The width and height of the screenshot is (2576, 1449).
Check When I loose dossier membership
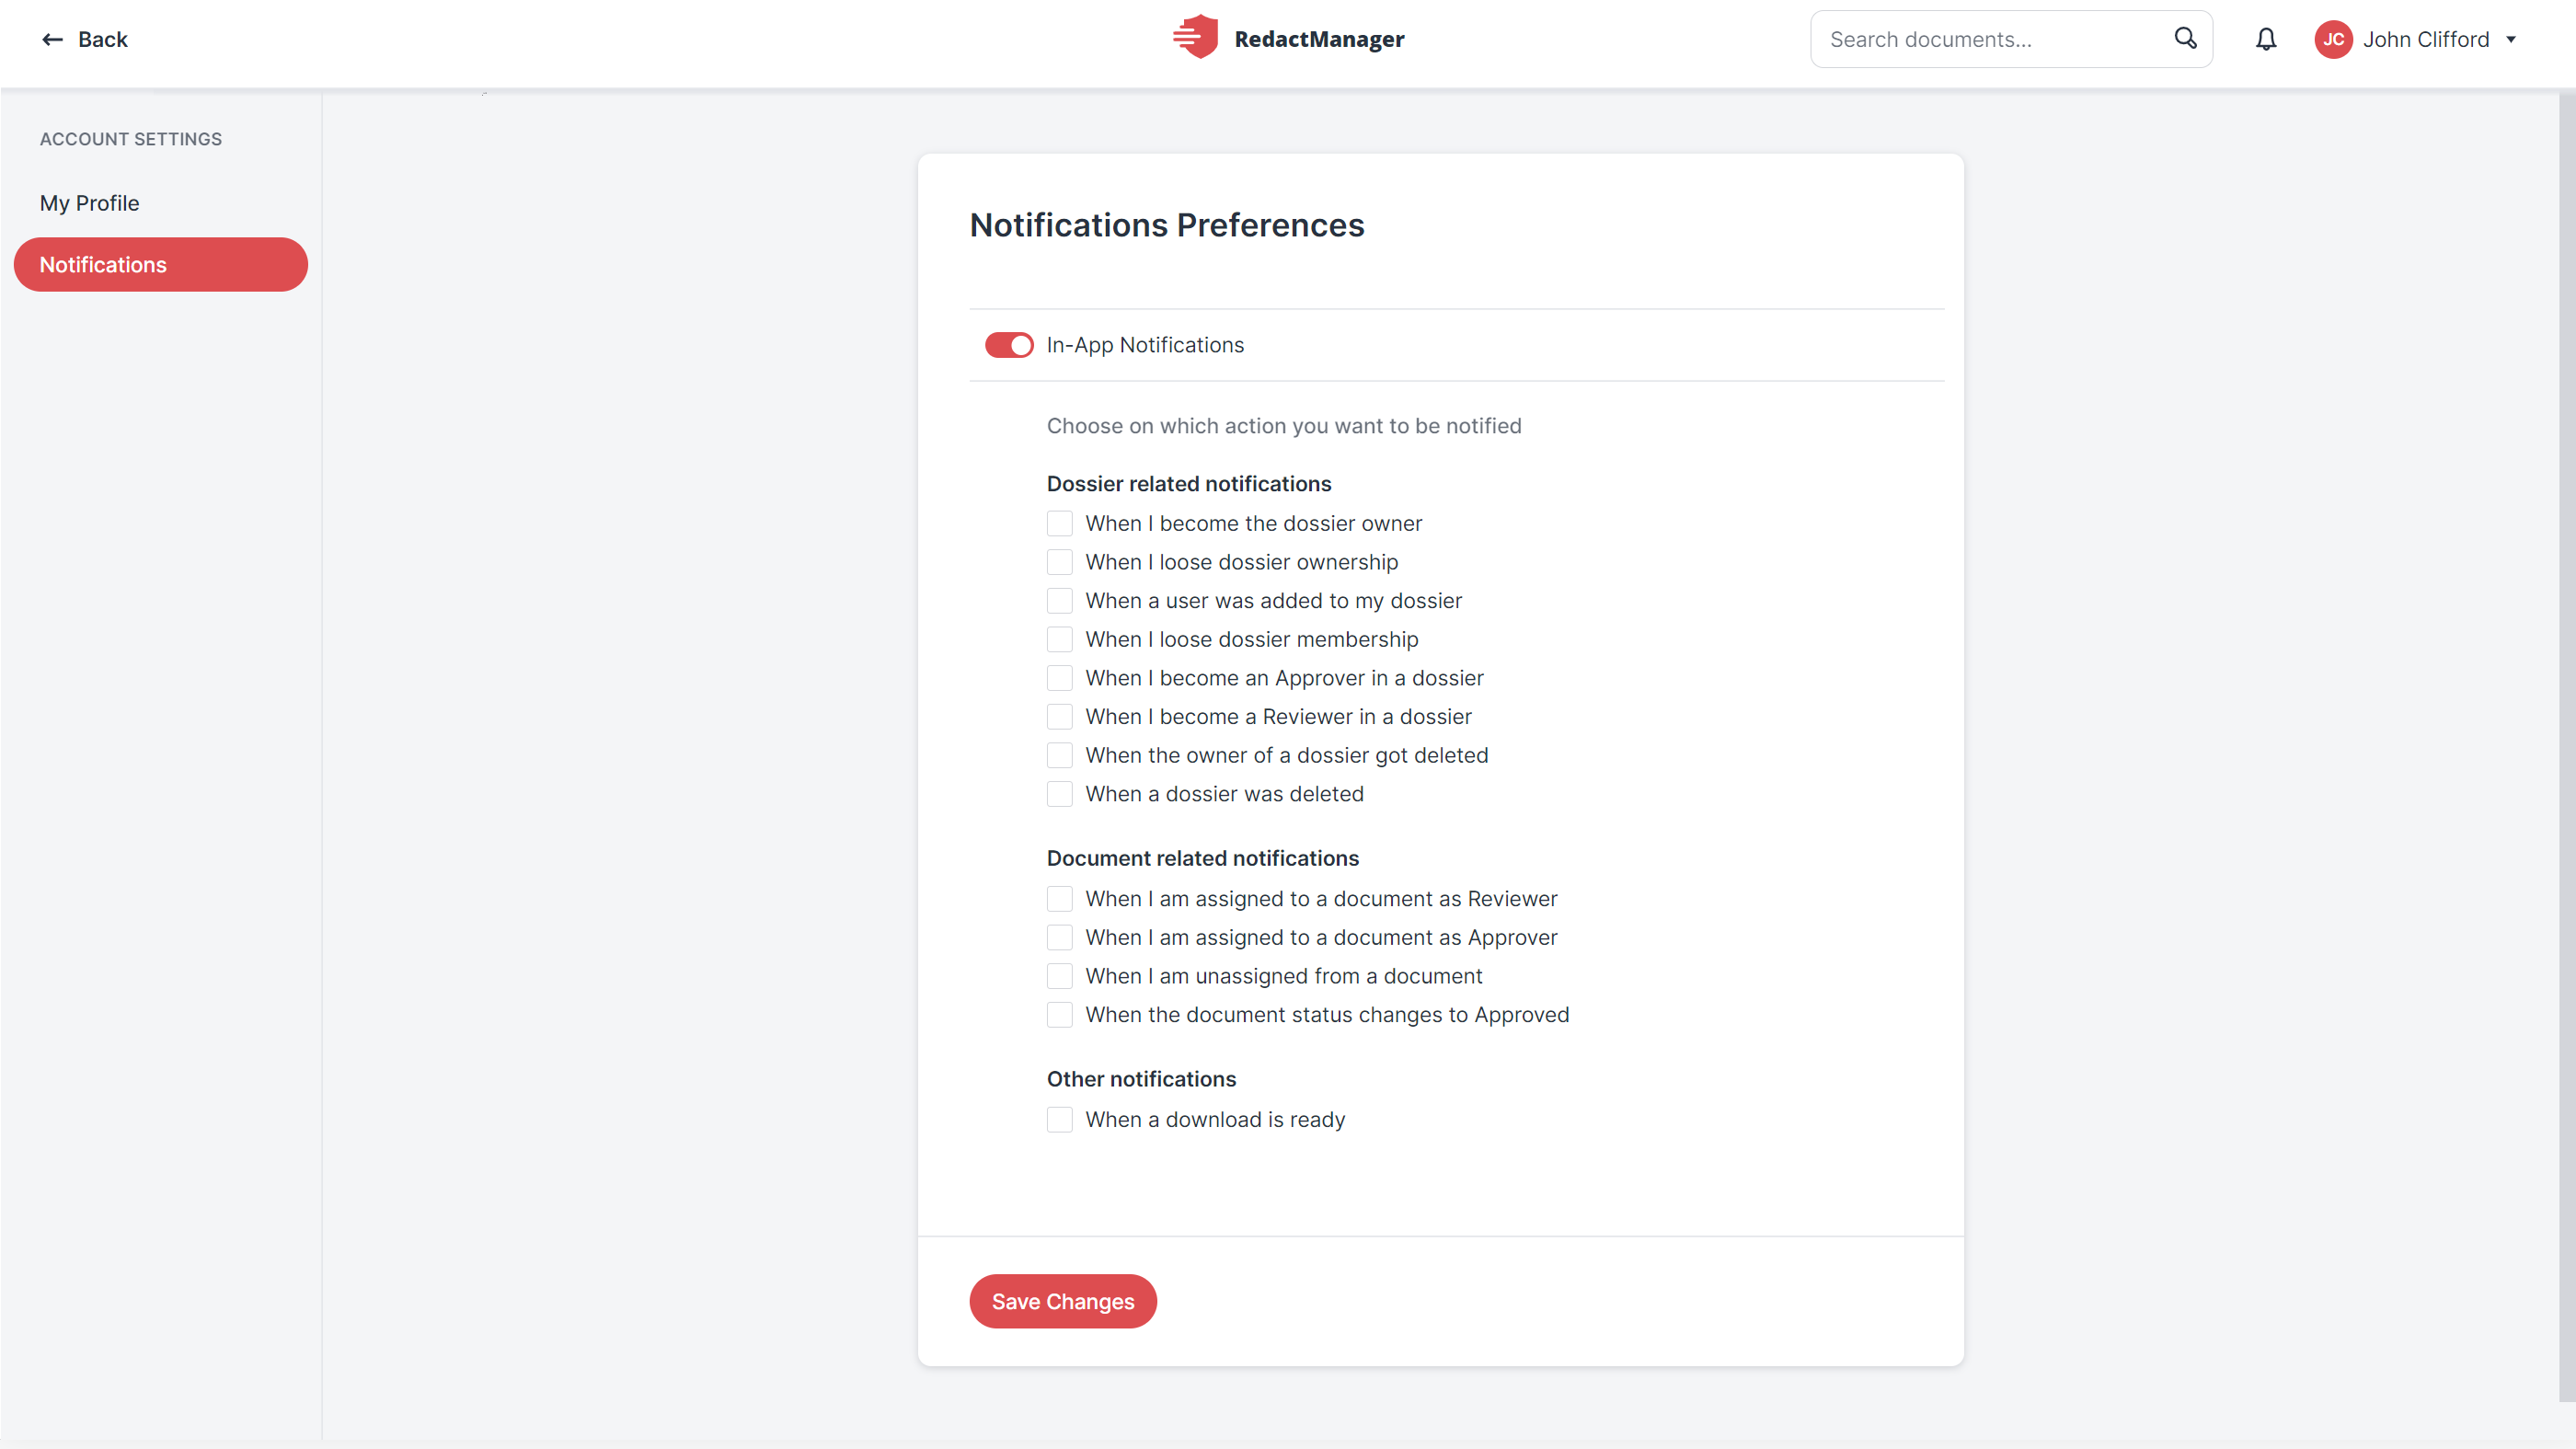coord(1060,639)
